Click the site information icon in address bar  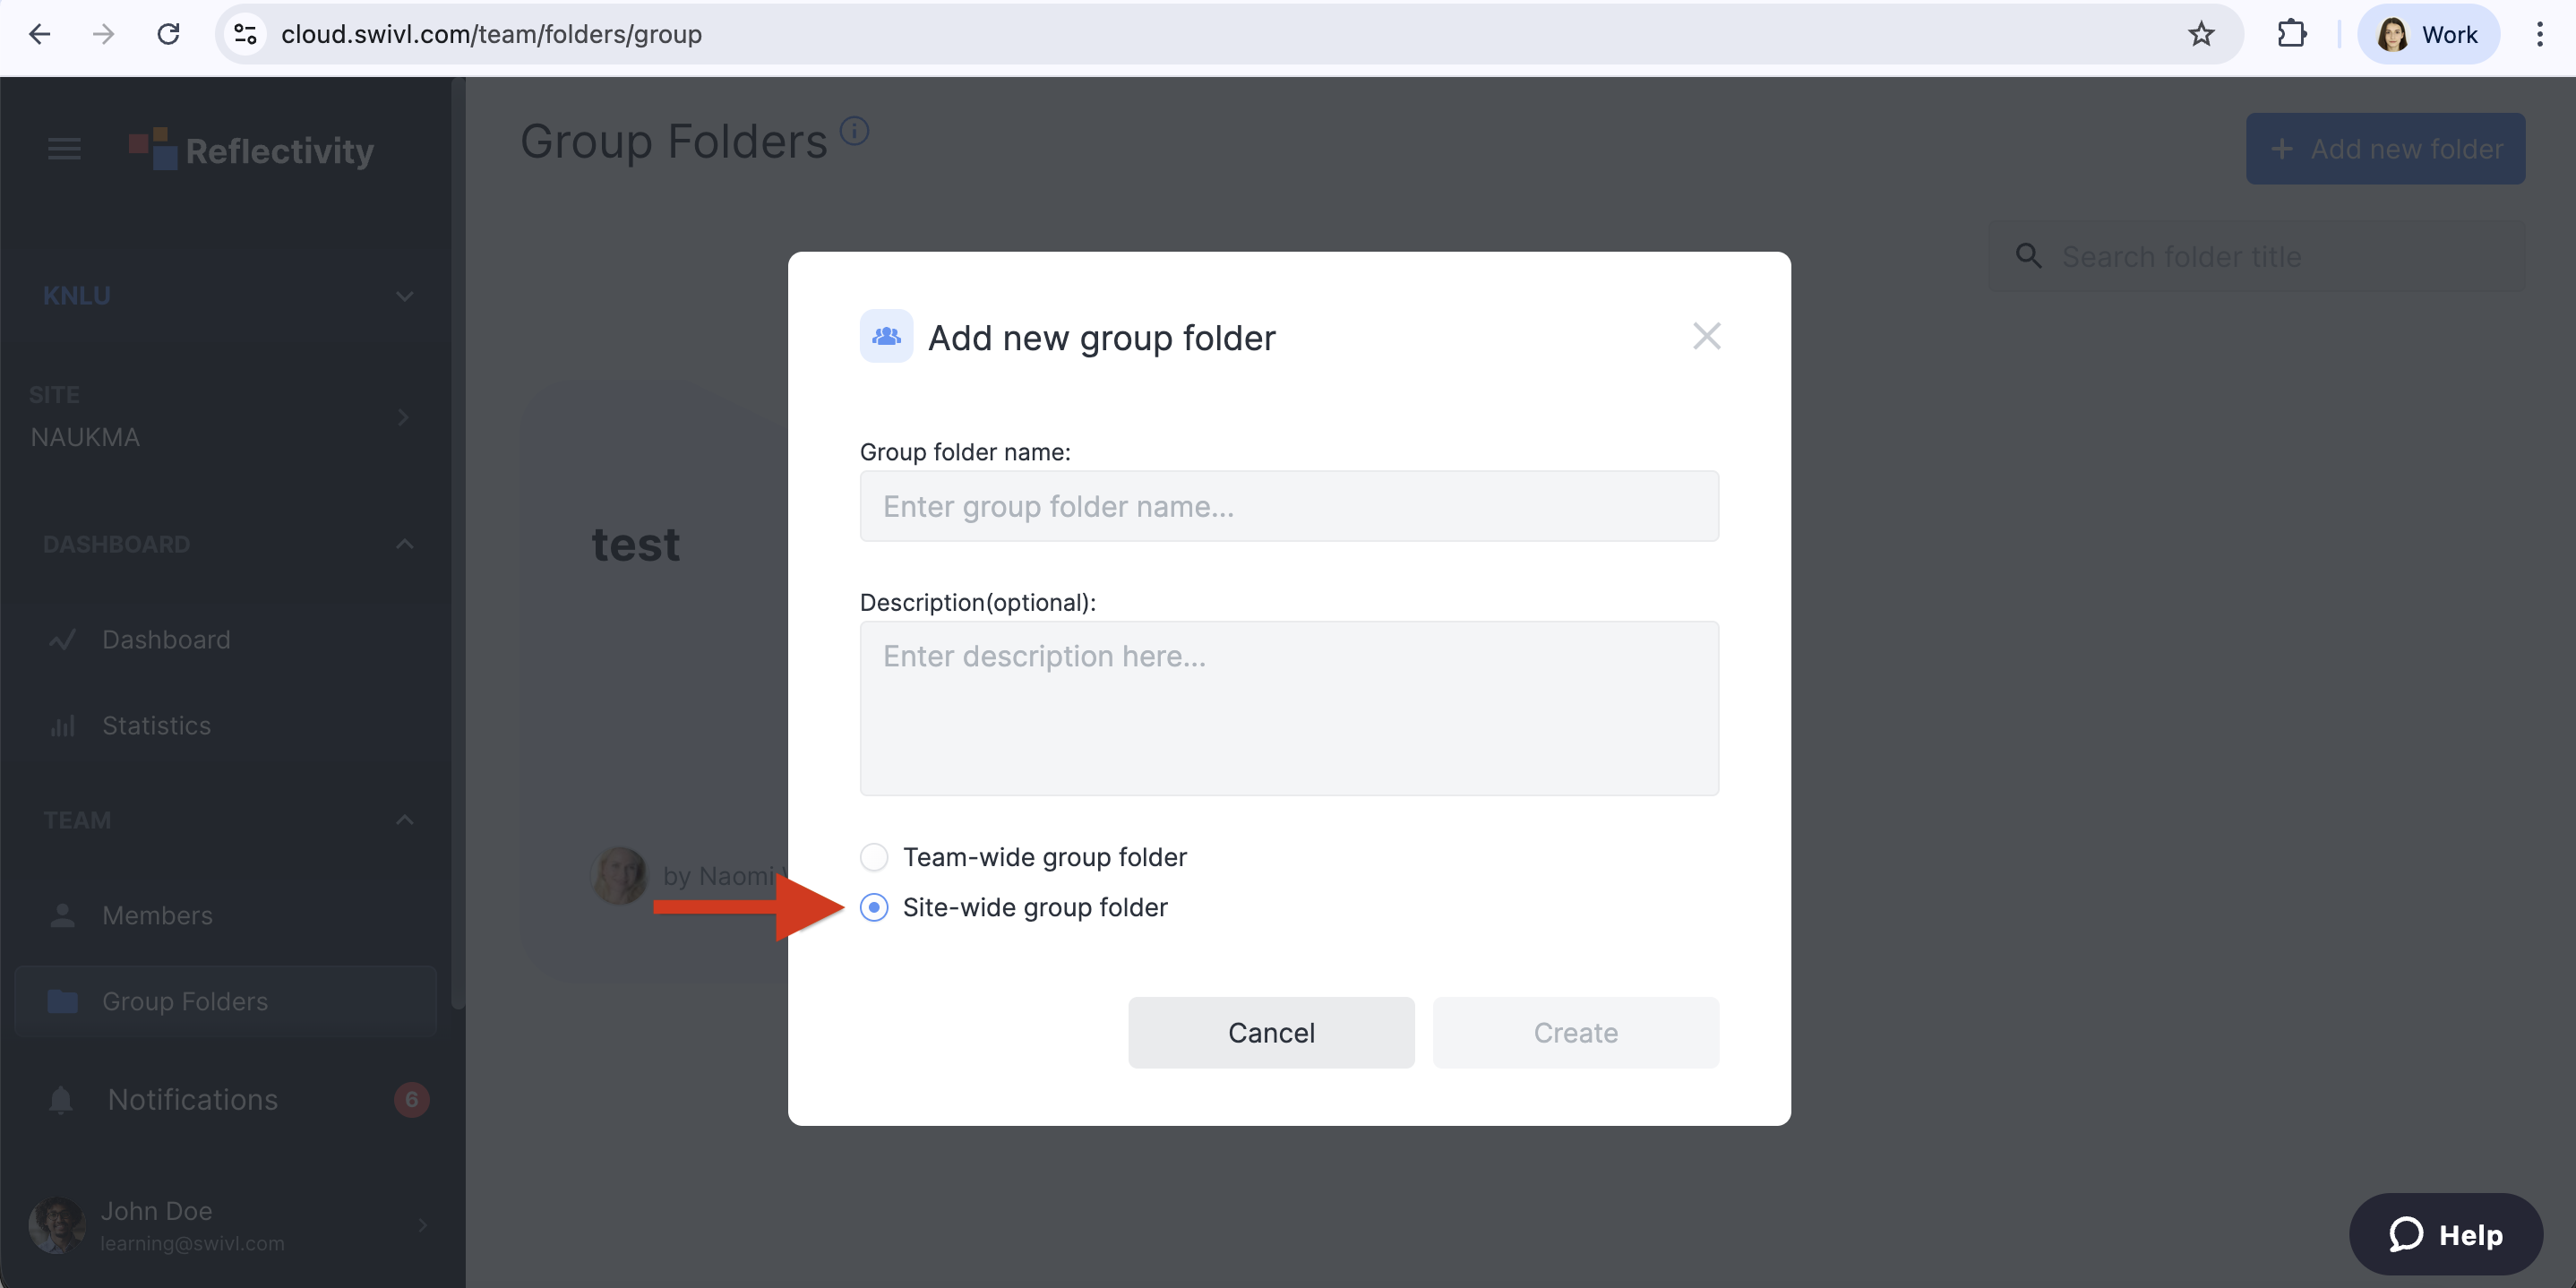point(245,34)
